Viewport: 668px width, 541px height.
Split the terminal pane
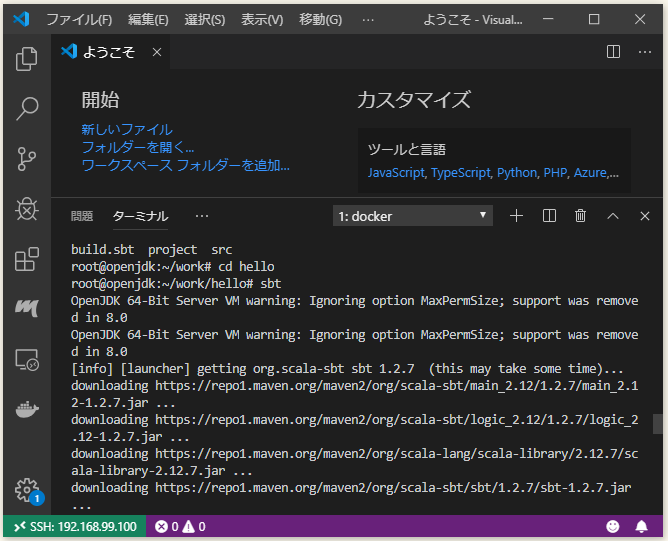(x=549, y=216)
